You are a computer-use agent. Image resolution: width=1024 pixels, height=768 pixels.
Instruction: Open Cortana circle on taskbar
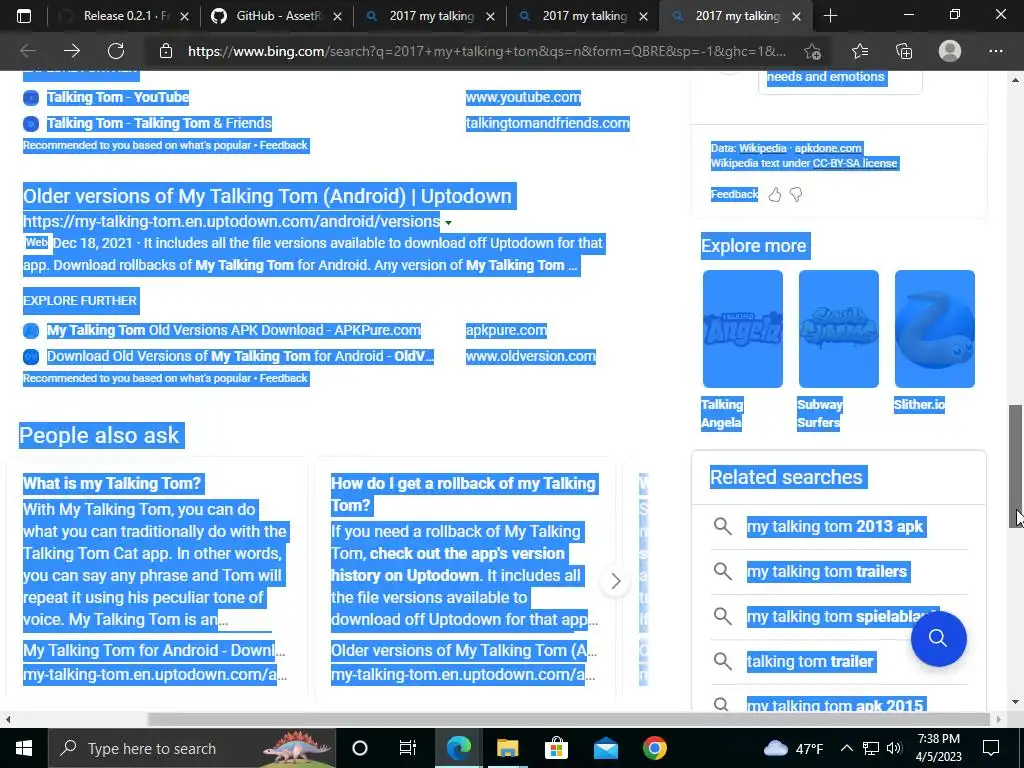pos(360,748)
